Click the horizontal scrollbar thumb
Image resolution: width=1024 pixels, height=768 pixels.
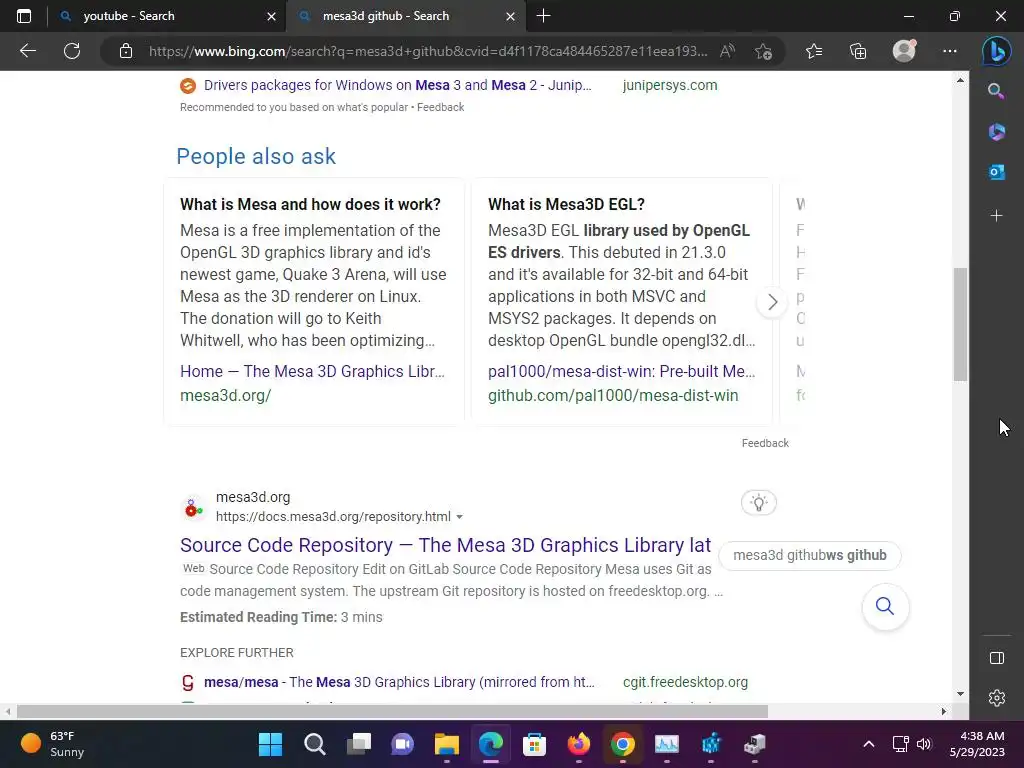pos(392,711)
